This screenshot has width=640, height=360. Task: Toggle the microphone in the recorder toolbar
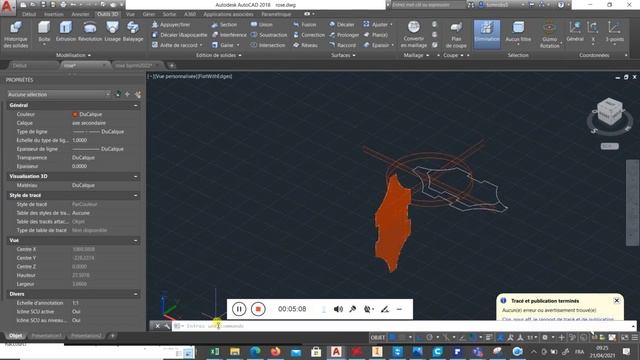point(353,309)
